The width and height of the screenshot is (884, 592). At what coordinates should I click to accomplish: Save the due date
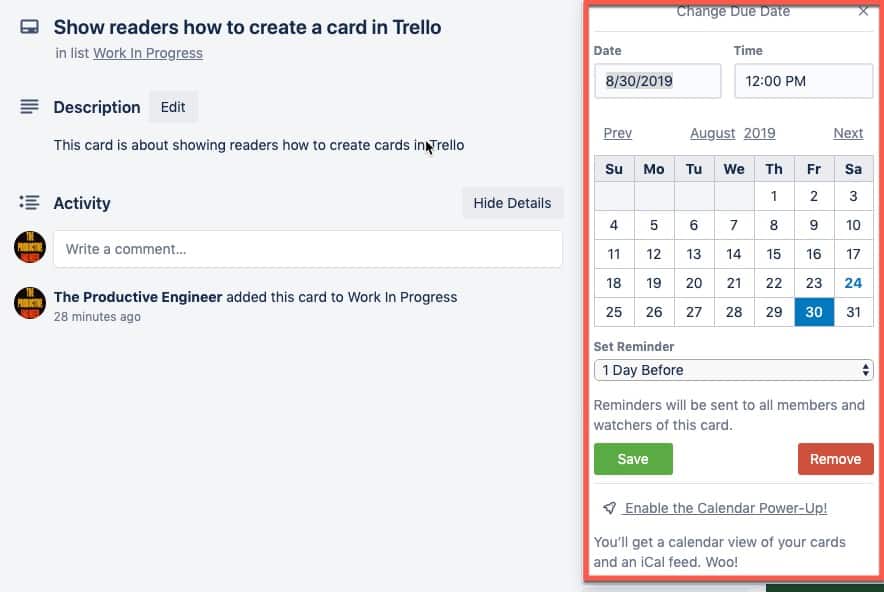coord(633,459)
